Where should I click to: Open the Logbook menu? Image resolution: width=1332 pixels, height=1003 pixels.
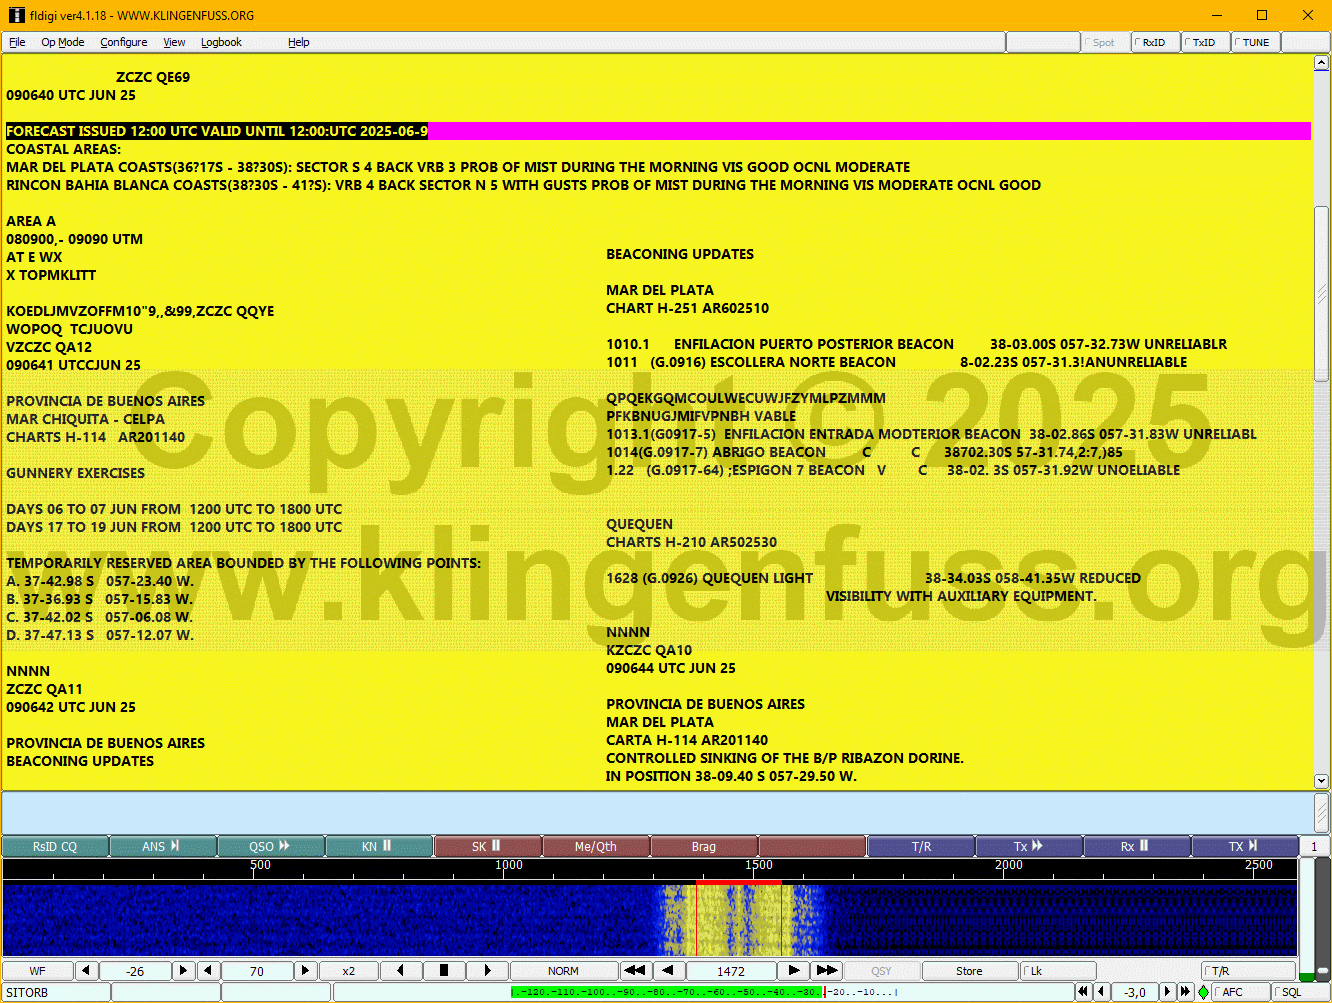tap(221, 42)
